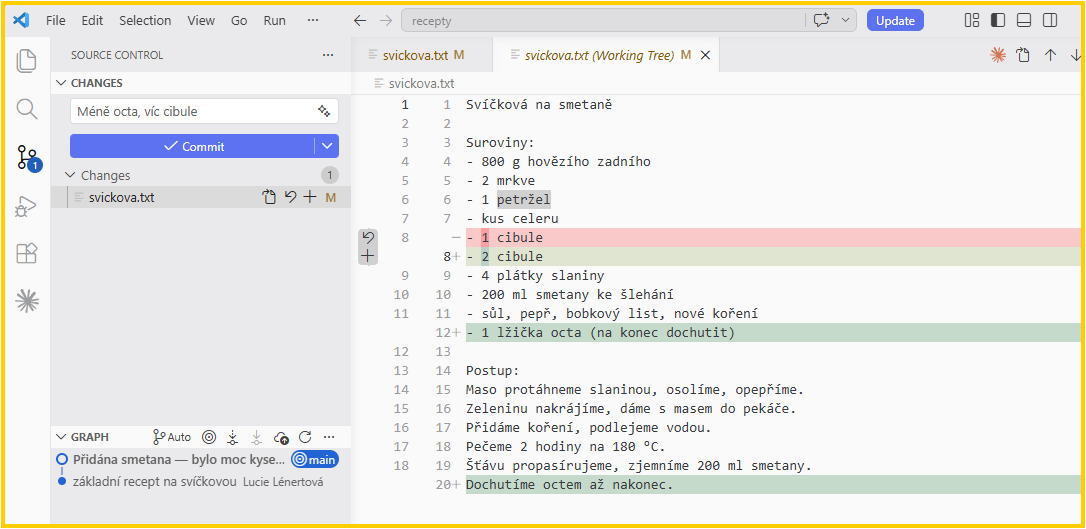Screen dimensions: 1086x529
Task: Open the Run menu
Action: click(274, 21)
